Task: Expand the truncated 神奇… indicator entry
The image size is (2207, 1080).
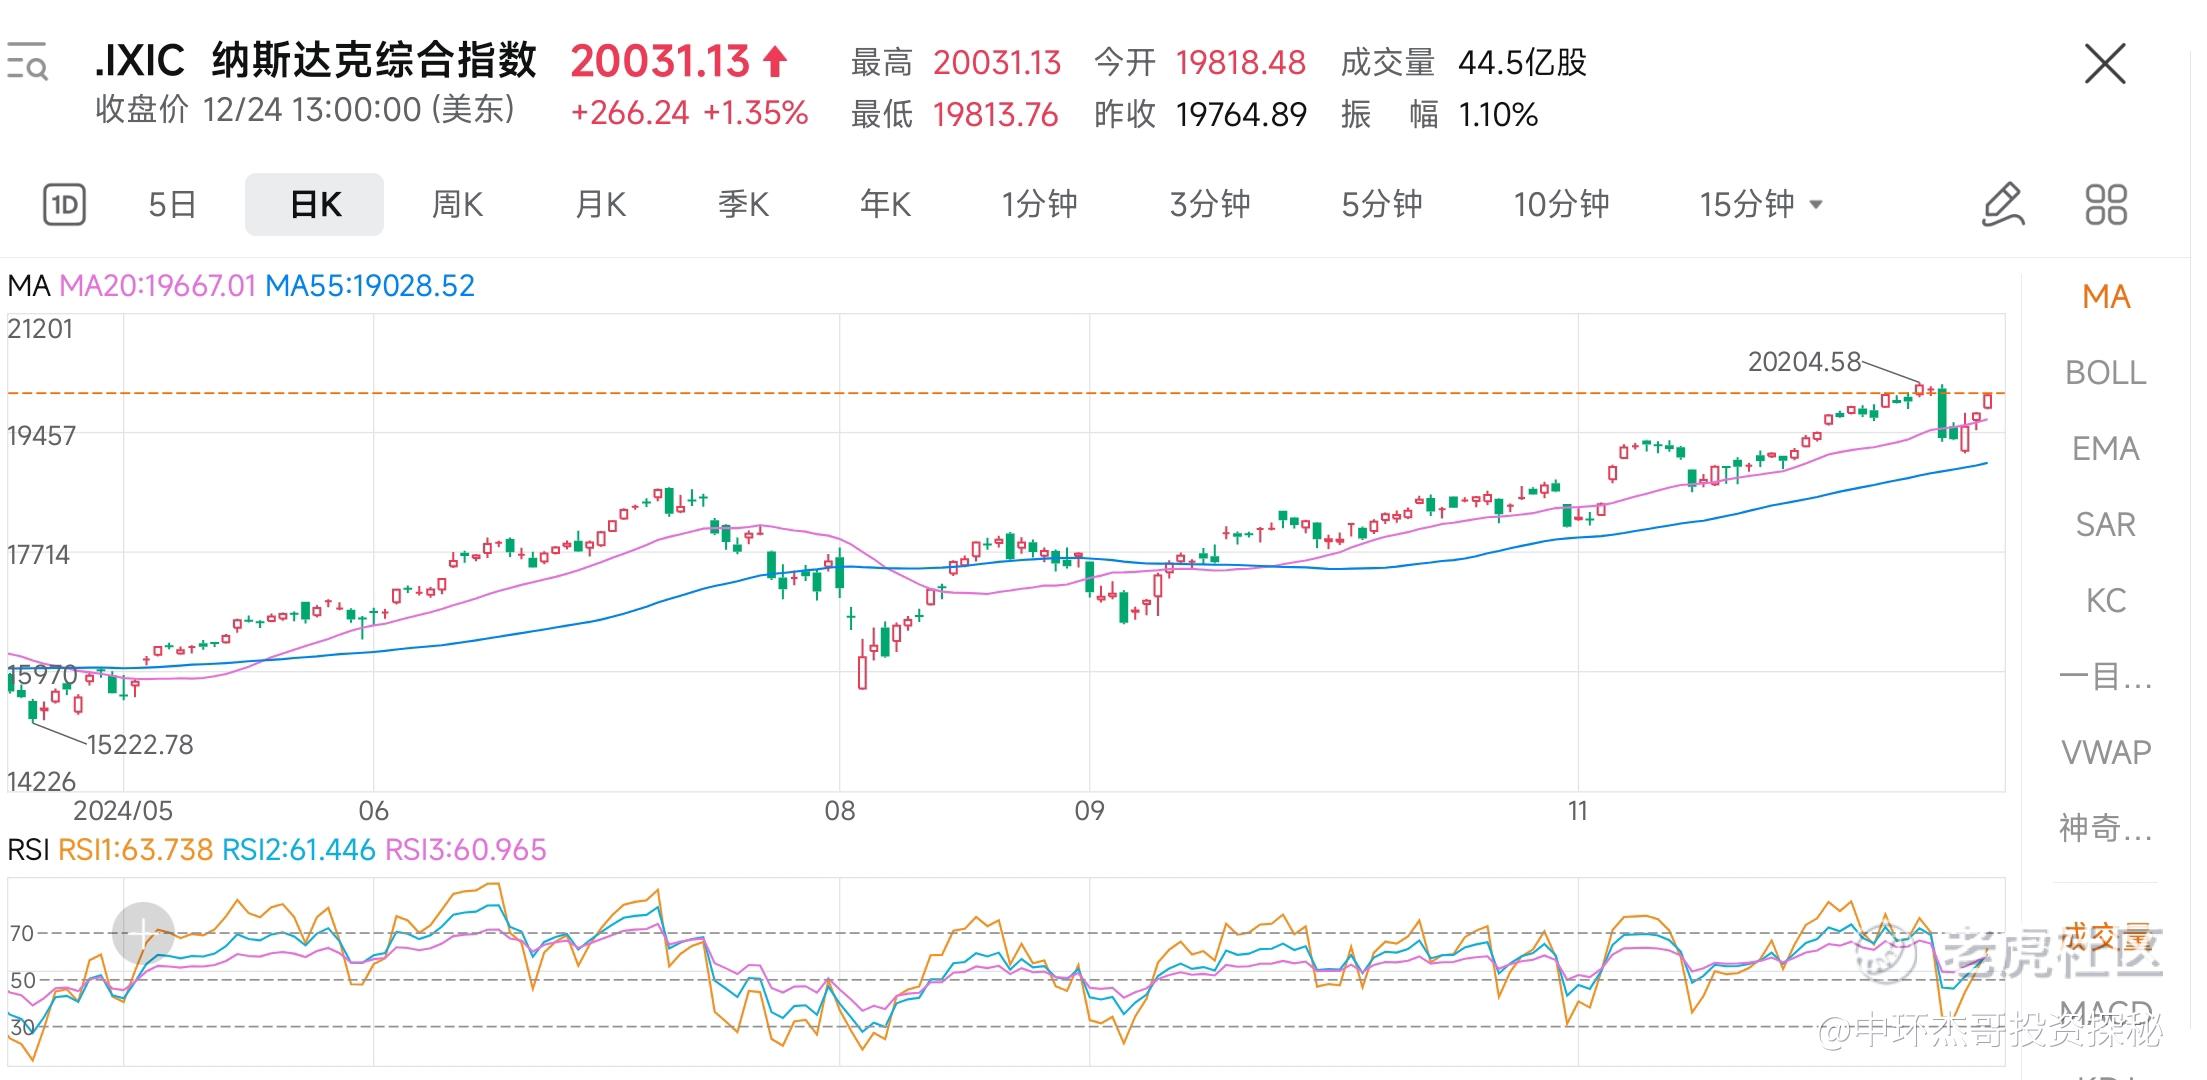Action: point(2106,828)
